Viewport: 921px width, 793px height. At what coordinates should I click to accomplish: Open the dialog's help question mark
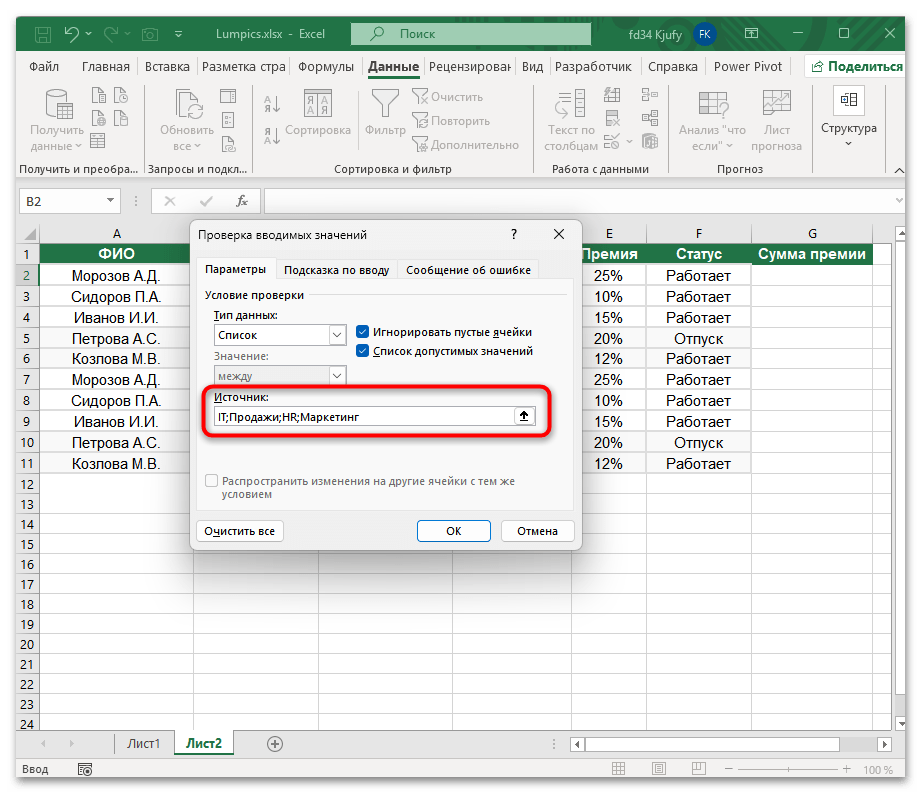click(514, 235)
